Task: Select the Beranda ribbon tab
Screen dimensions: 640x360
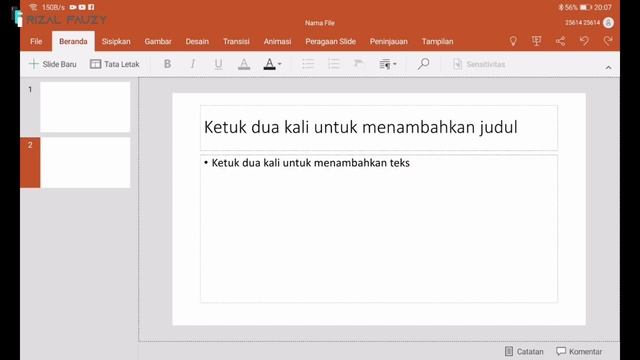Action: [x=73, y=42]
